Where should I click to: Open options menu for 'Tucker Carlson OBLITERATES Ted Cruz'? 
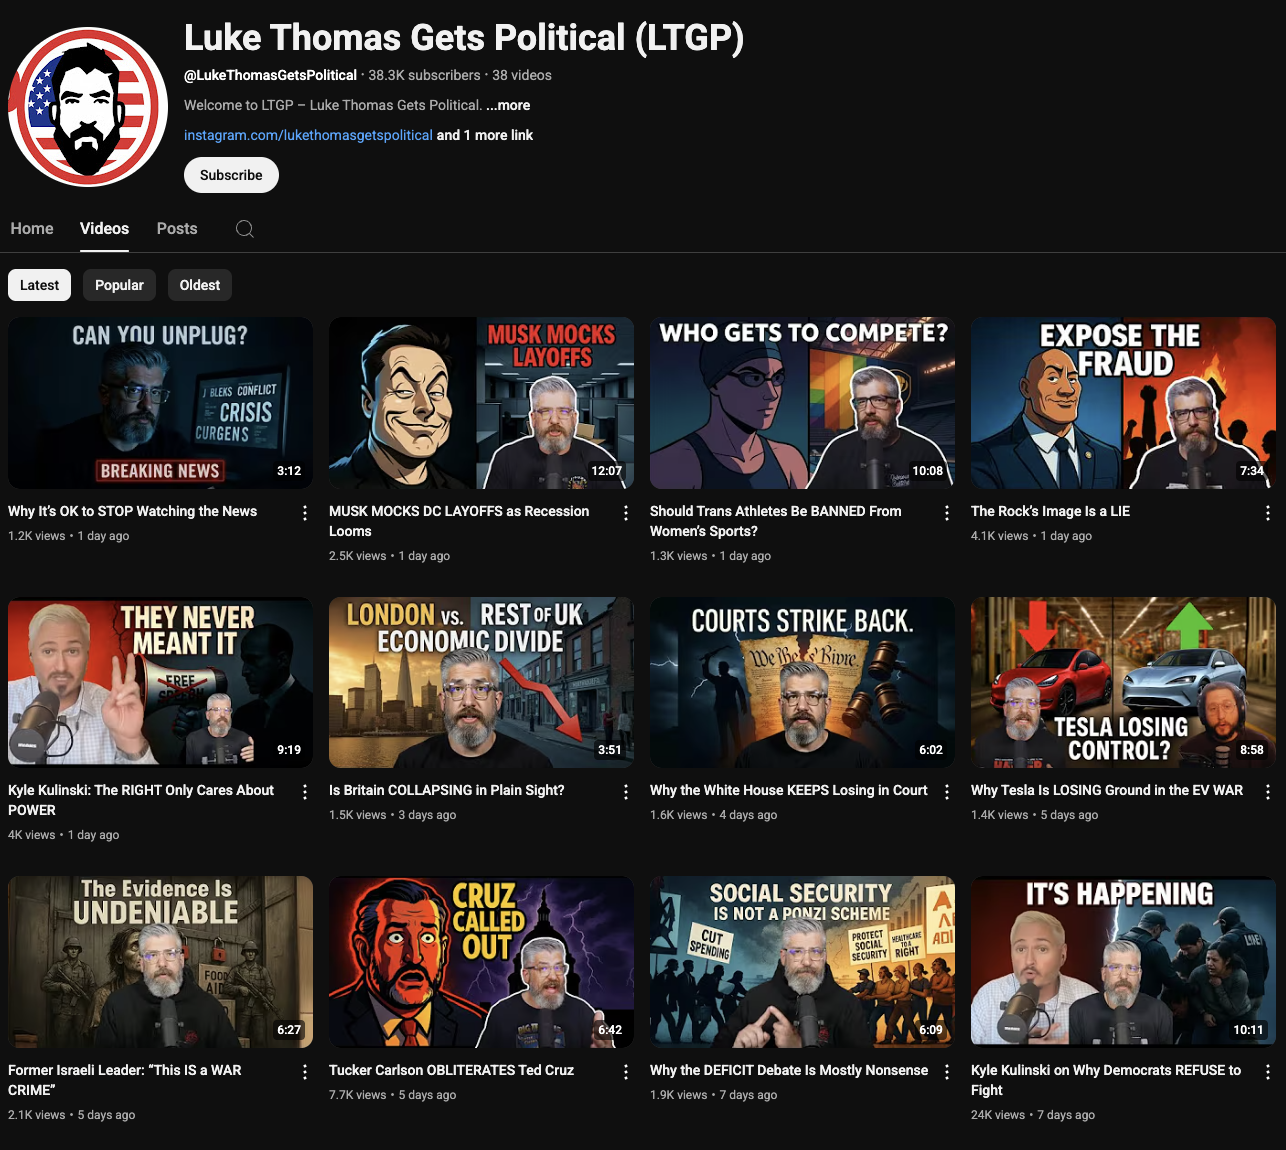pos(626,1072)
